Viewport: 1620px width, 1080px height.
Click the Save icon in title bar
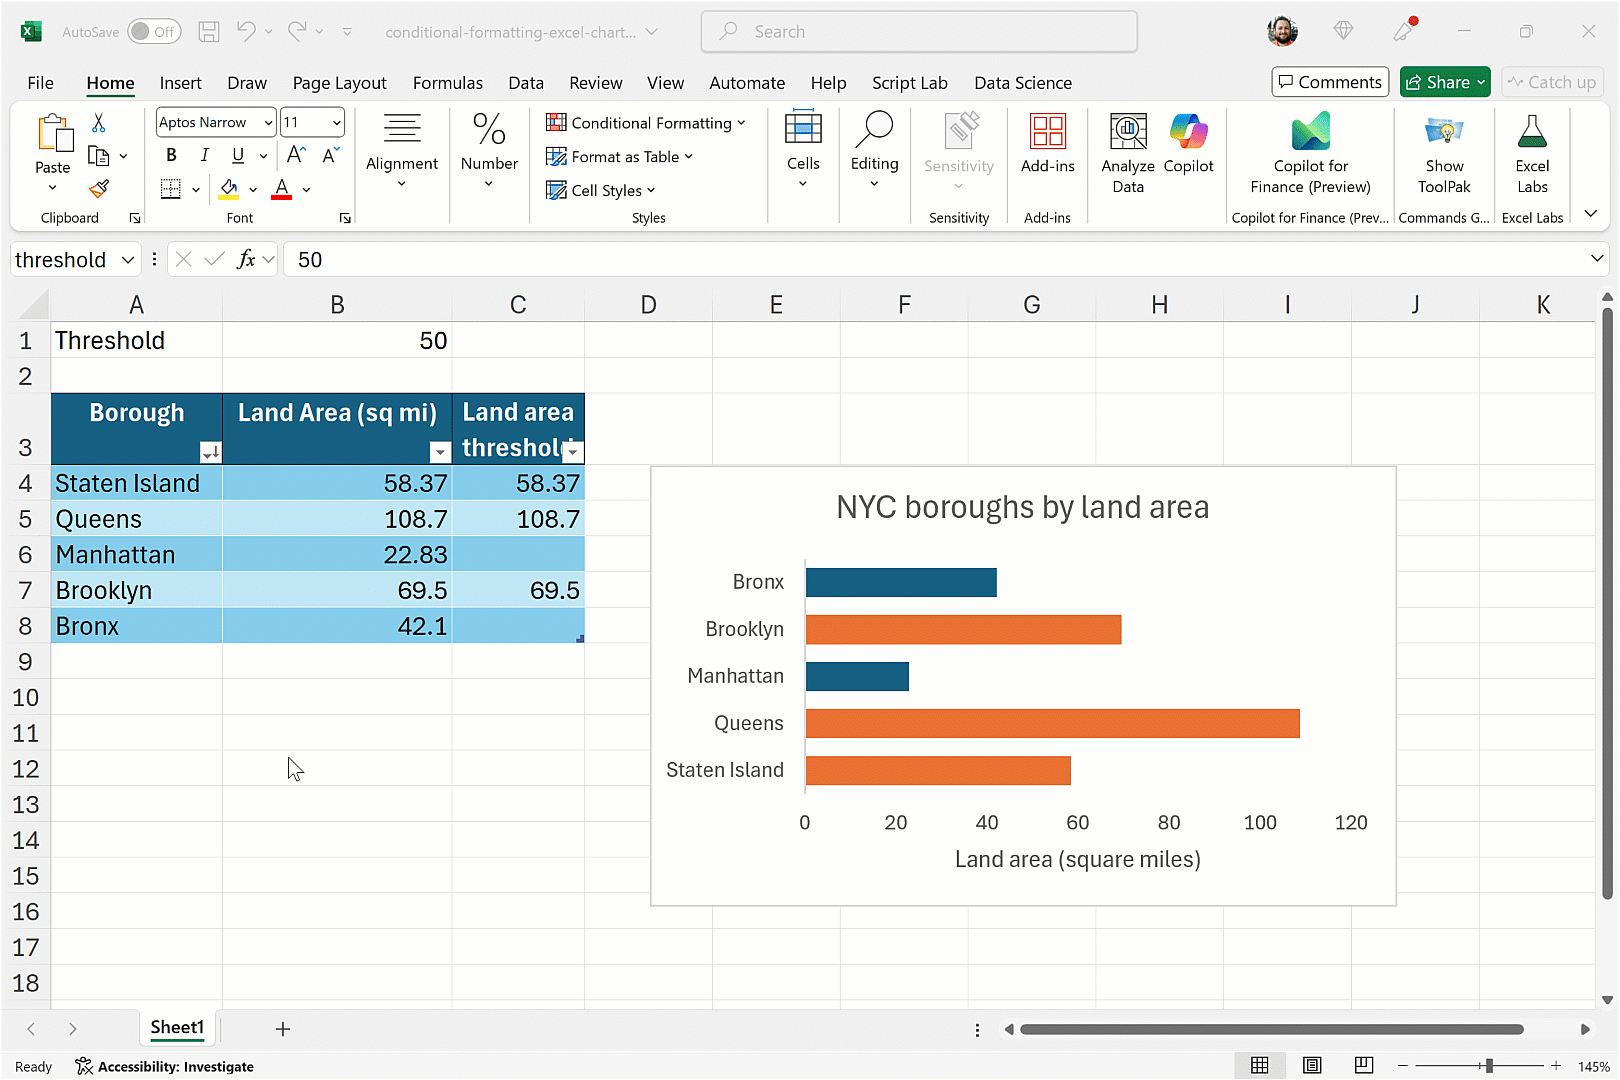[x=209, y=32]
